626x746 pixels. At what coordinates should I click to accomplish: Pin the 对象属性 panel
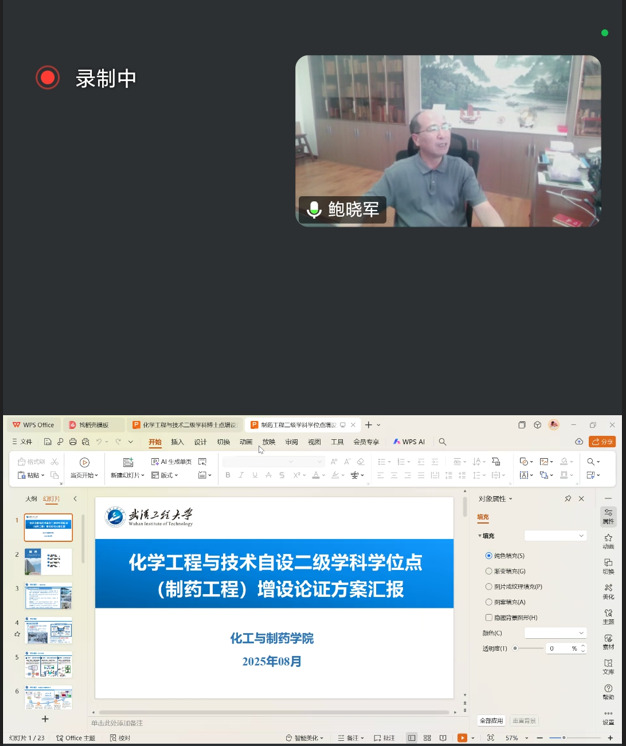568,498
